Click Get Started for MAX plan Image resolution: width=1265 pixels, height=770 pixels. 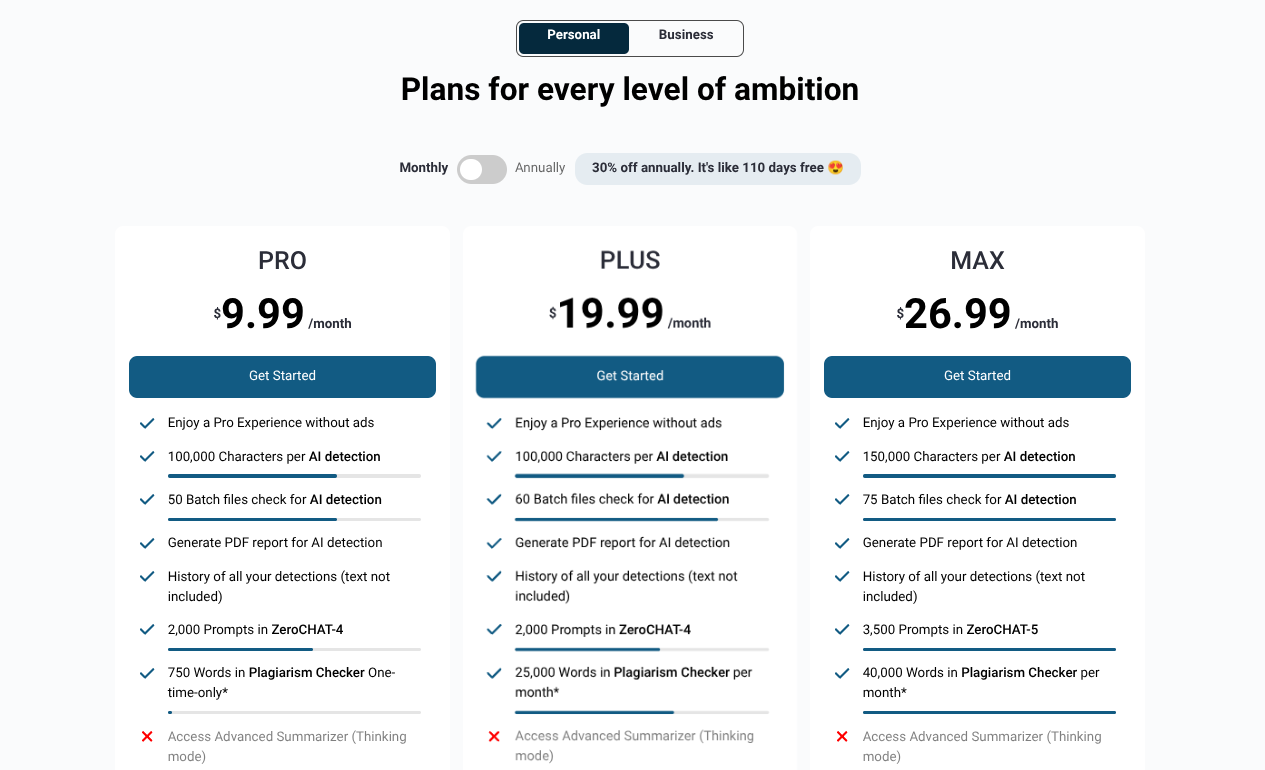[977, 377]
